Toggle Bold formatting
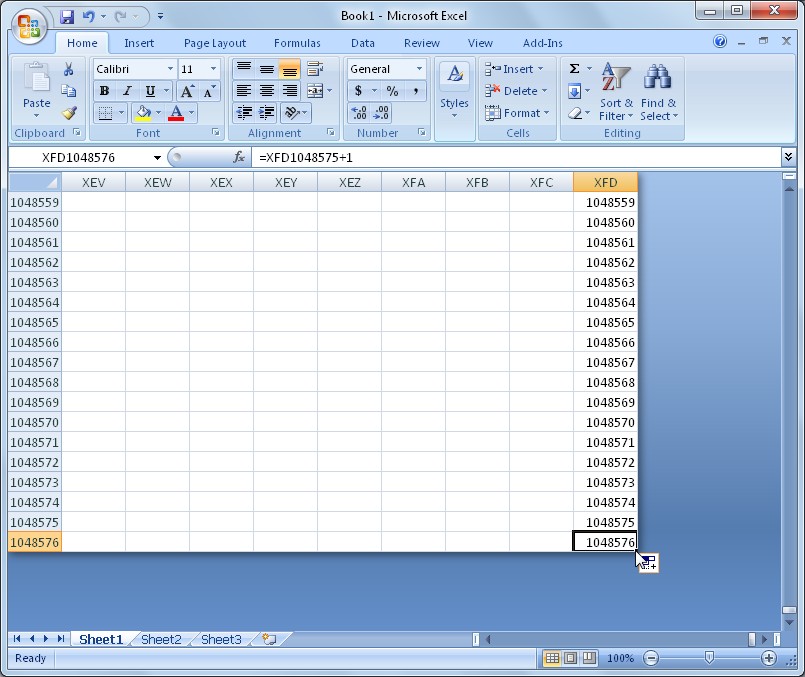The width and height of the screenshot is (805, 677). click(x=104, y=91)
